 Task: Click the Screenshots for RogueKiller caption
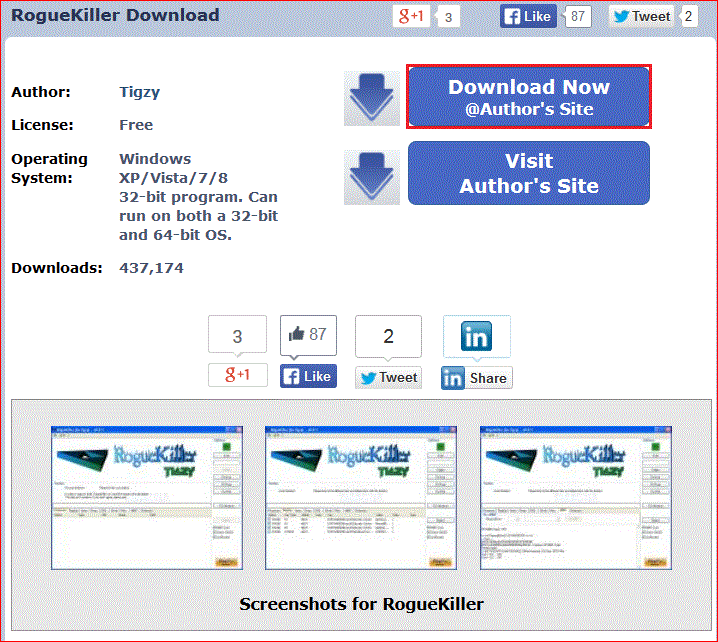[x=361, y=604]
